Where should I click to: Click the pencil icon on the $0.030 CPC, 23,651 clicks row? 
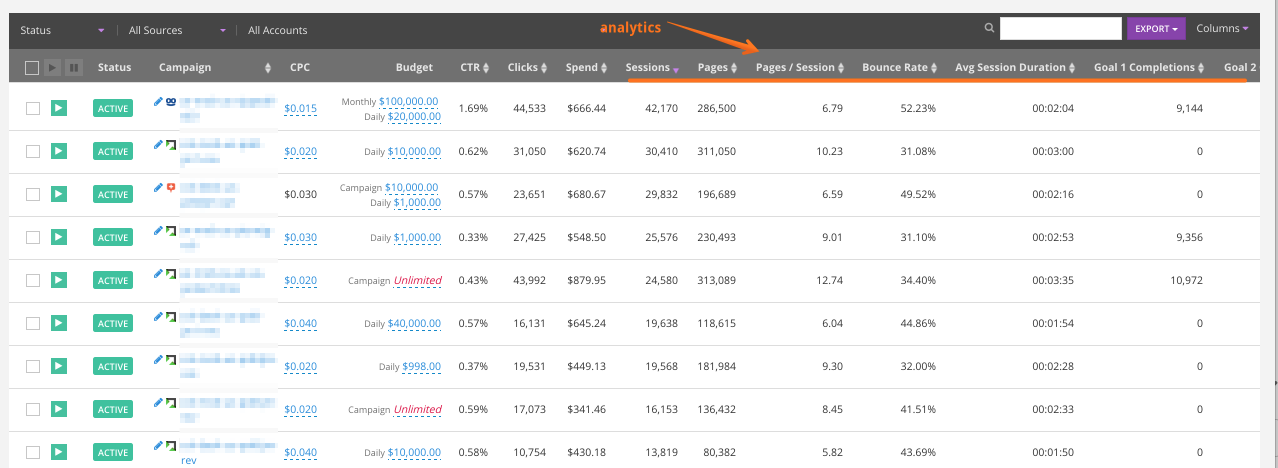(158, 187)
